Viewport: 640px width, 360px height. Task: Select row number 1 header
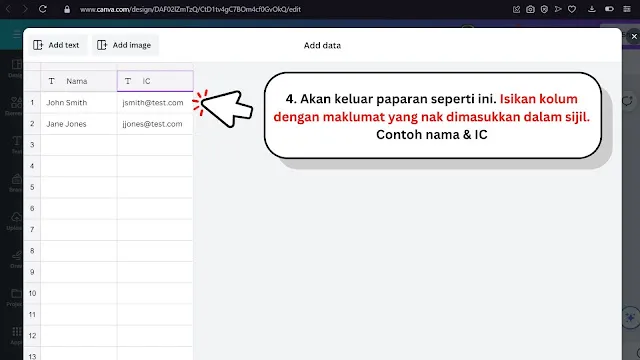(32, 102)
